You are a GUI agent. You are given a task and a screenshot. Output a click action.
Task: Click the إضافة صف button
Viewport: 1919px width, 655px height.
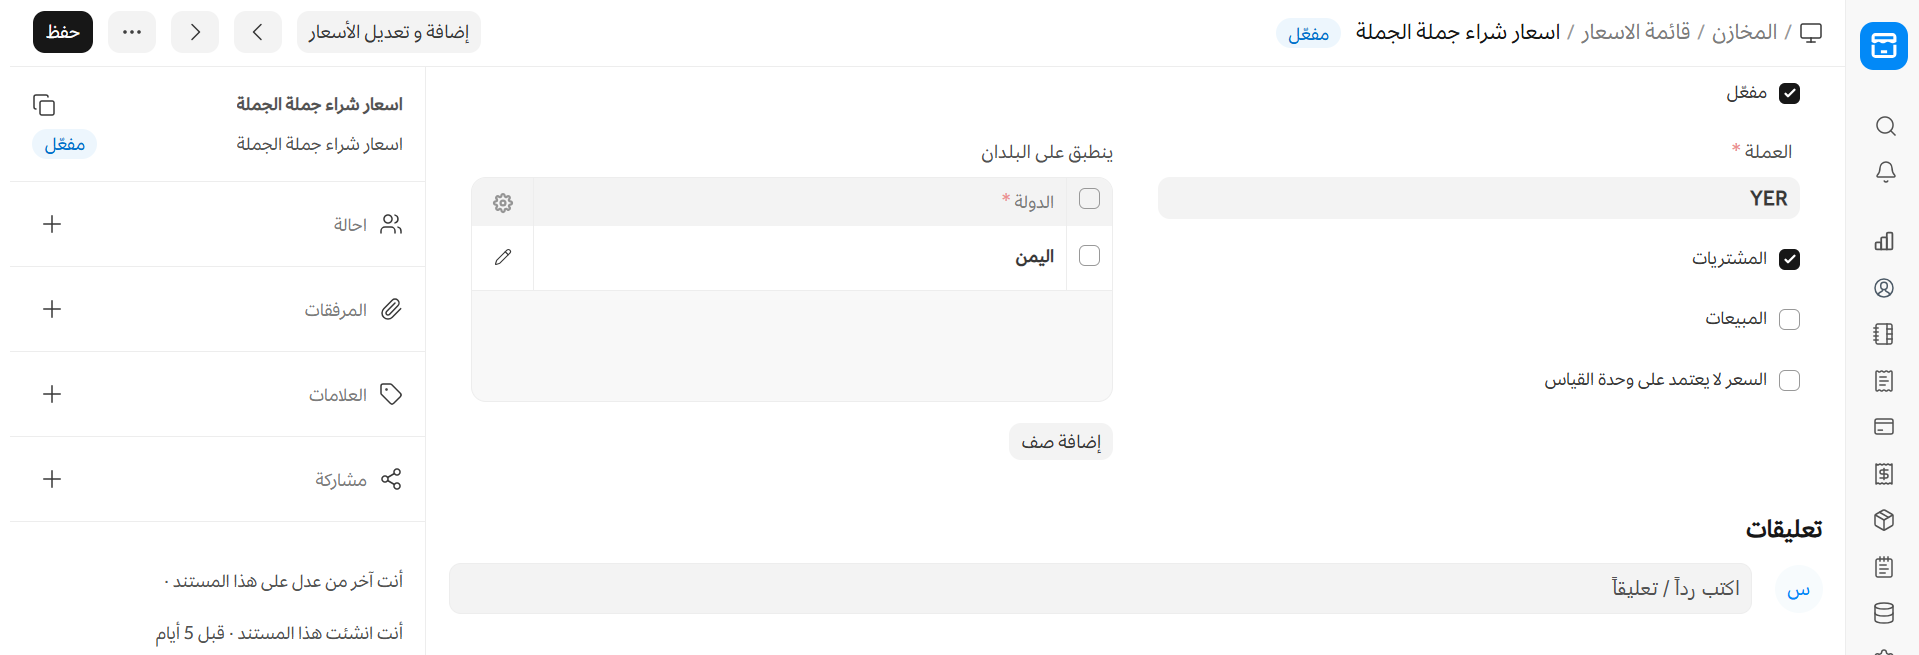(1060, 441)
